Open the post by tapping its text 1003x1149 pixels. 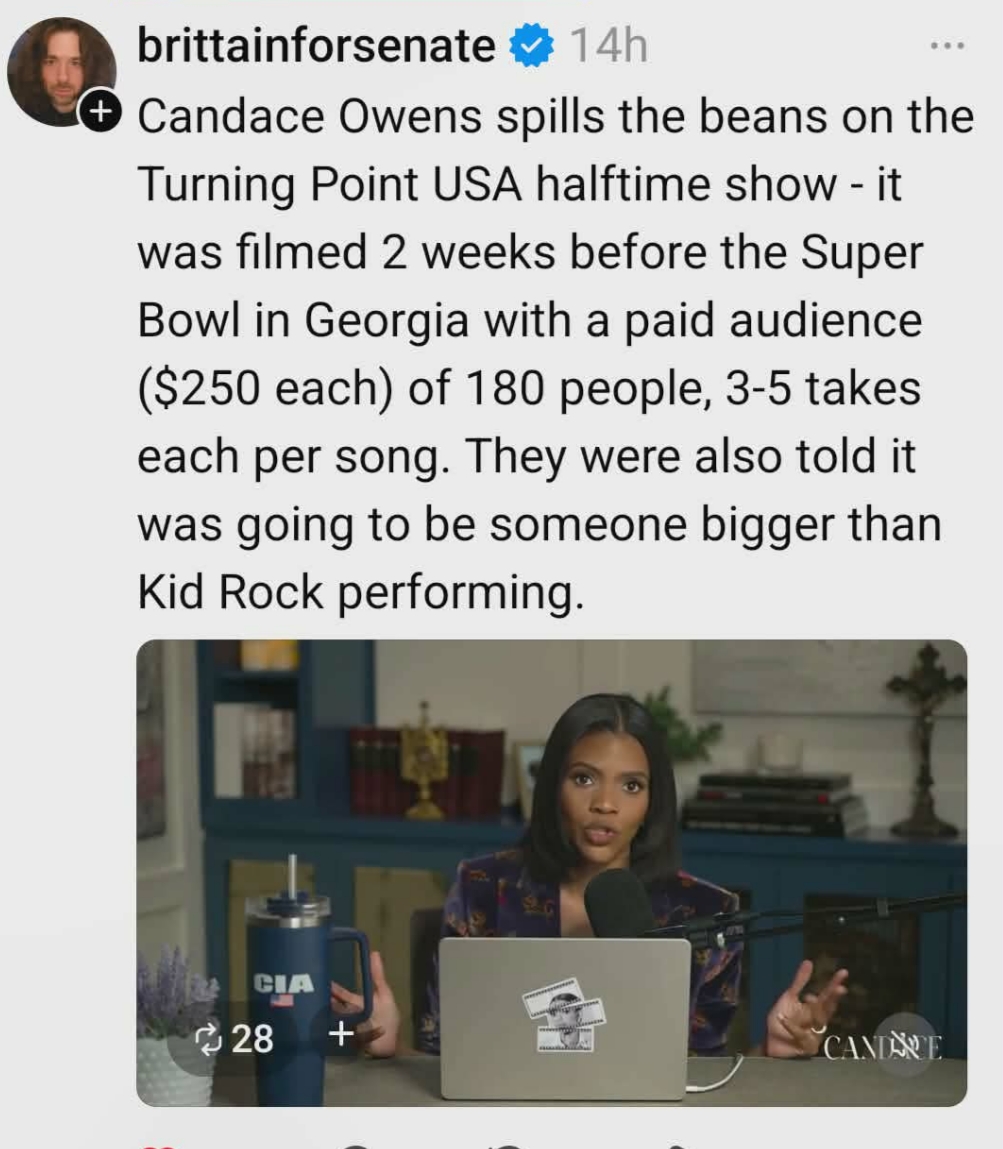pyautogui.click(x=555, y=354)
